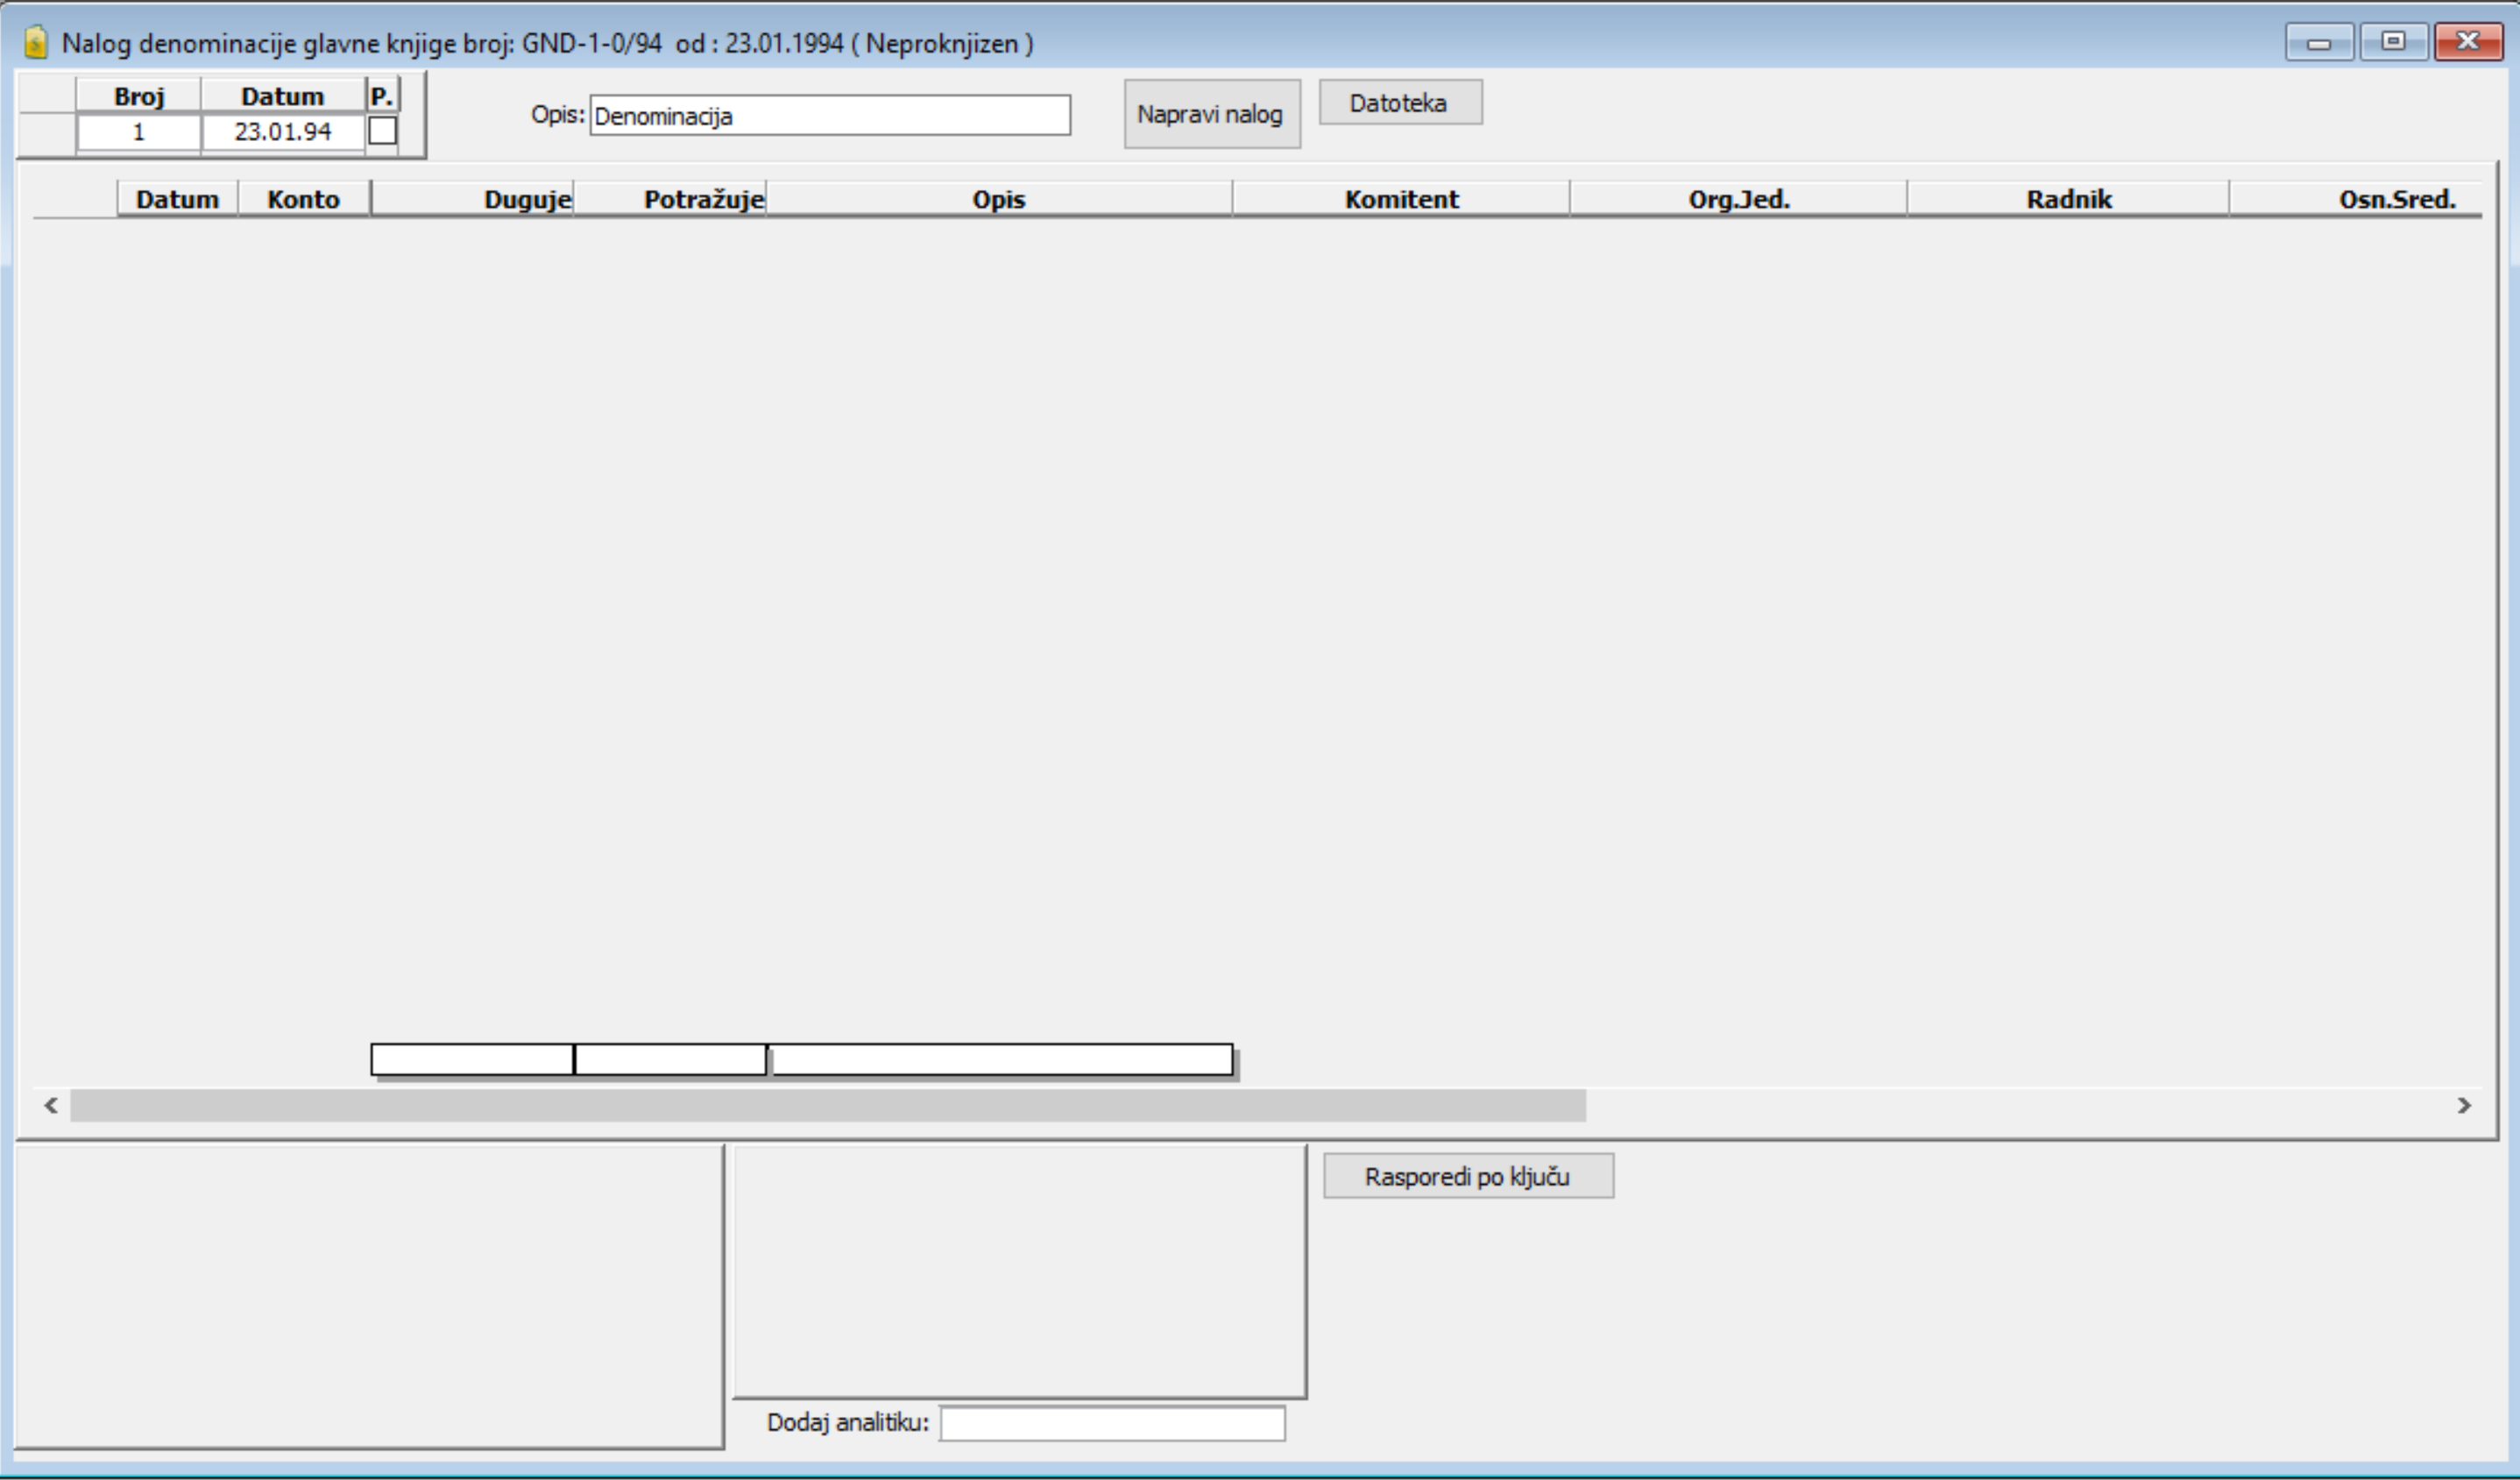Click the date cell 23.01.94
2520x1480 pixels.
282,132
